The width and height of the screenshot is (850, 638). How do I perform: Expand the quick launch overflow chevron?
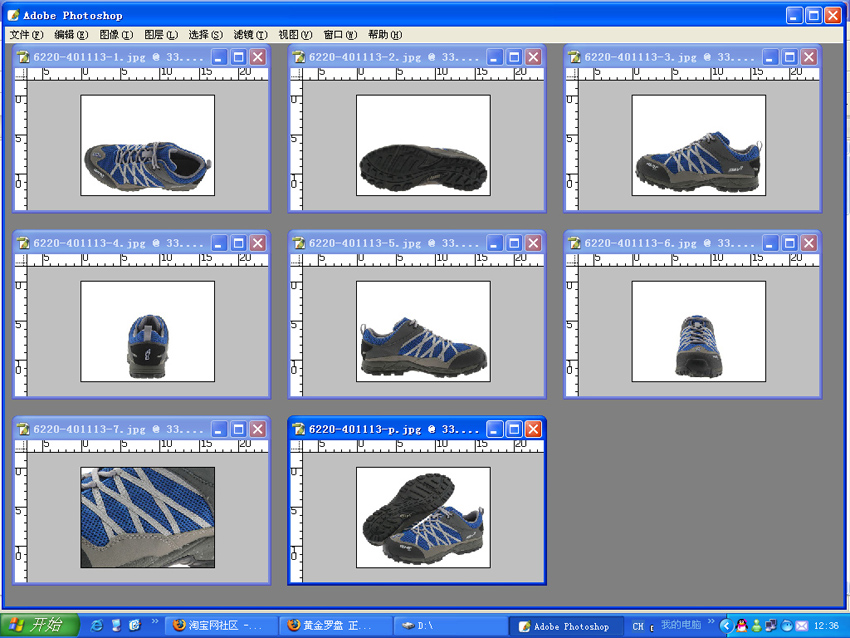[x=154, y=621]
